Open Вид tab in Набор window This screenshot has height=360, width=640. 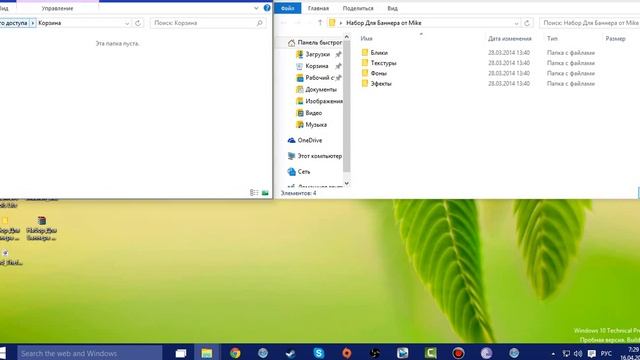(x=392, y=8)
